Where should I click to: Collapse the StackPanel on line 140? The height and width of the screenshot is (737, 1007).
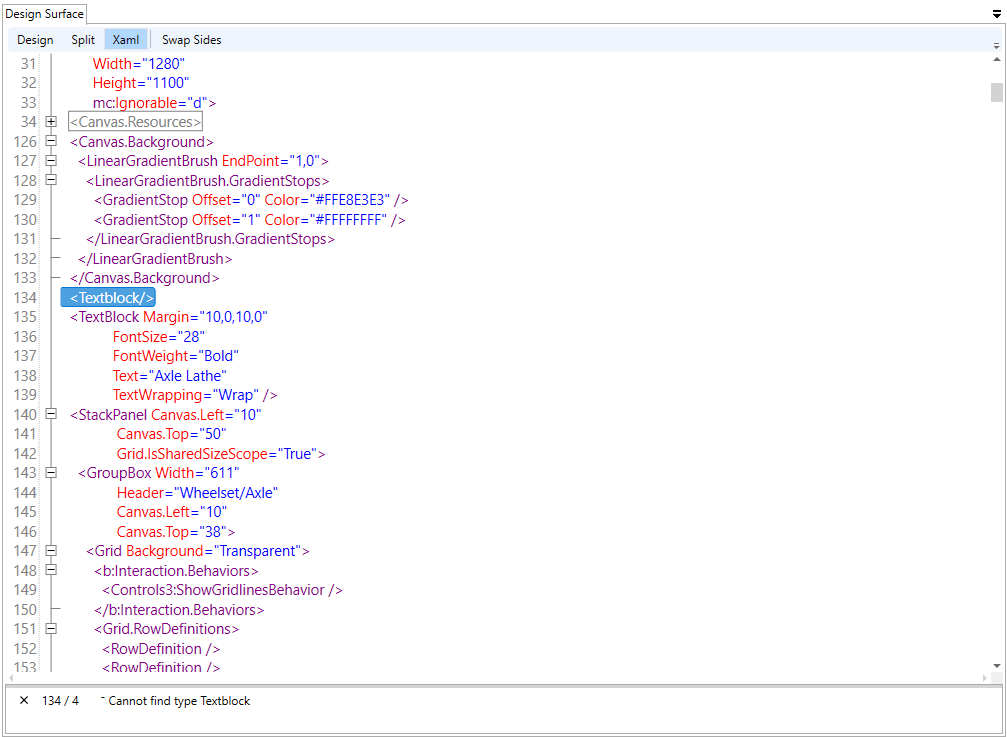(x=51, y=415)
